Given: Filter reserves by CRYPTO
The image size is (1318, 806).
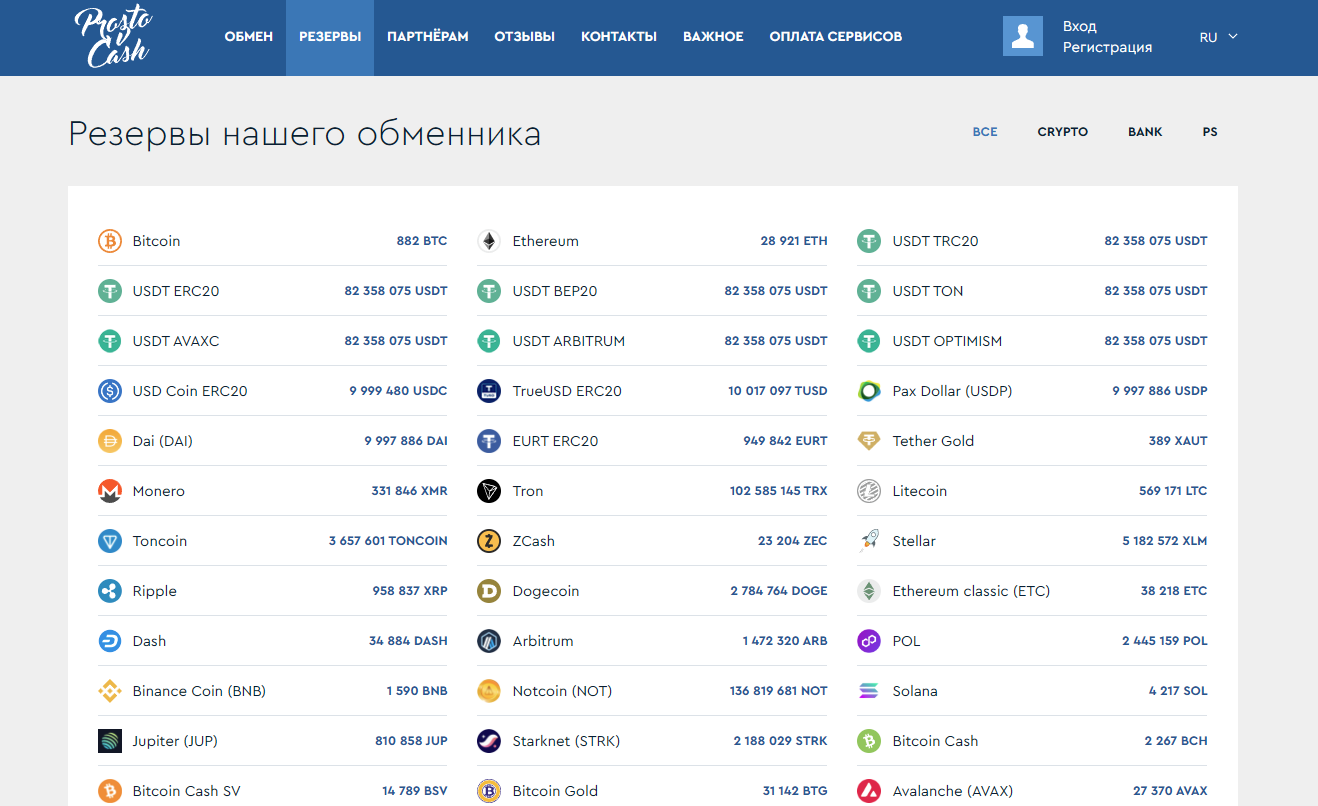Looking at the screenshot, I should [1063, 132].
